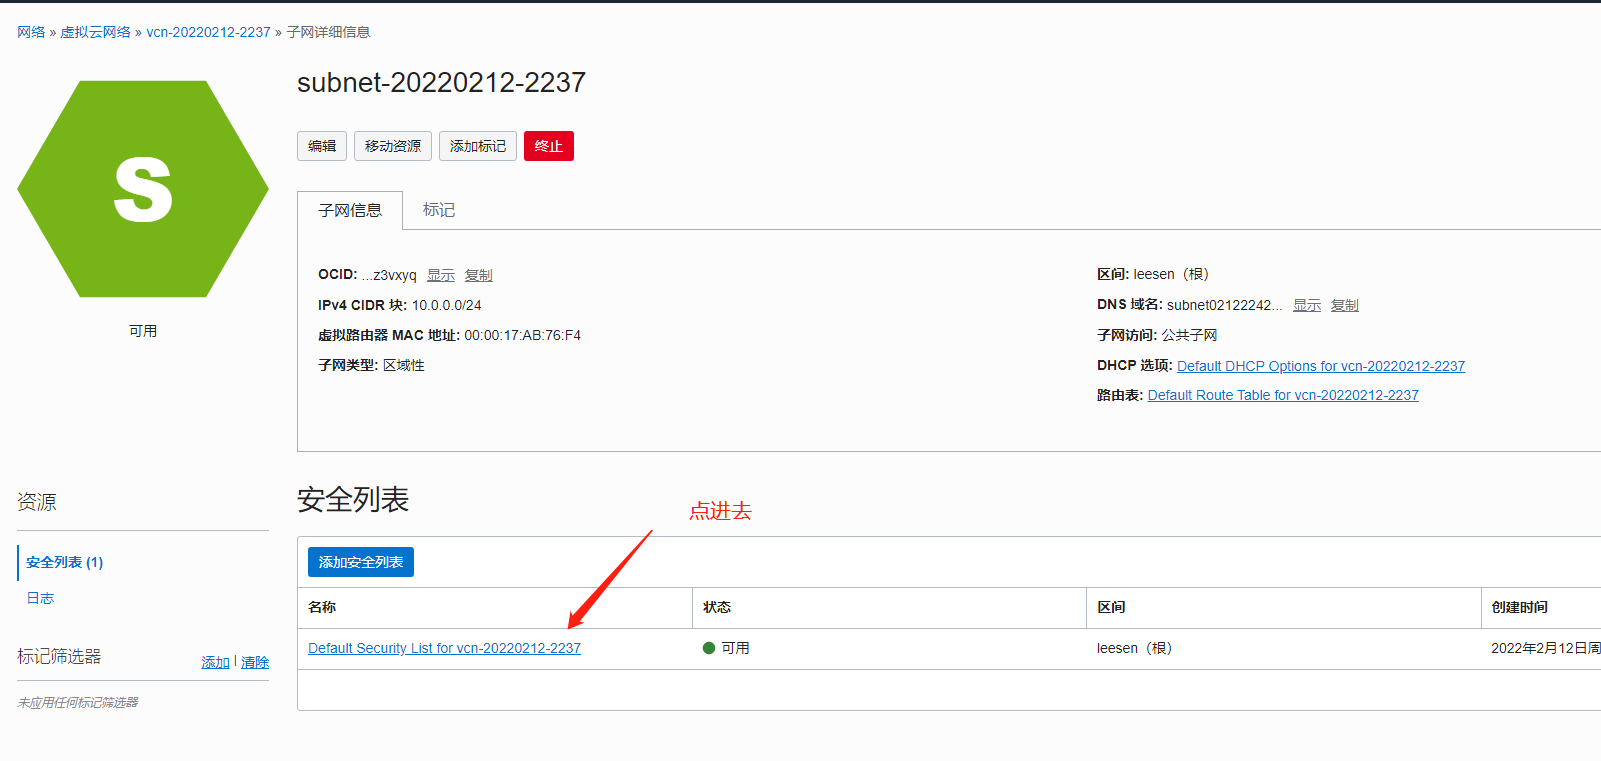Open Default Route Table link
The image size is (1601, 761).
click(x=1283, y=395)
